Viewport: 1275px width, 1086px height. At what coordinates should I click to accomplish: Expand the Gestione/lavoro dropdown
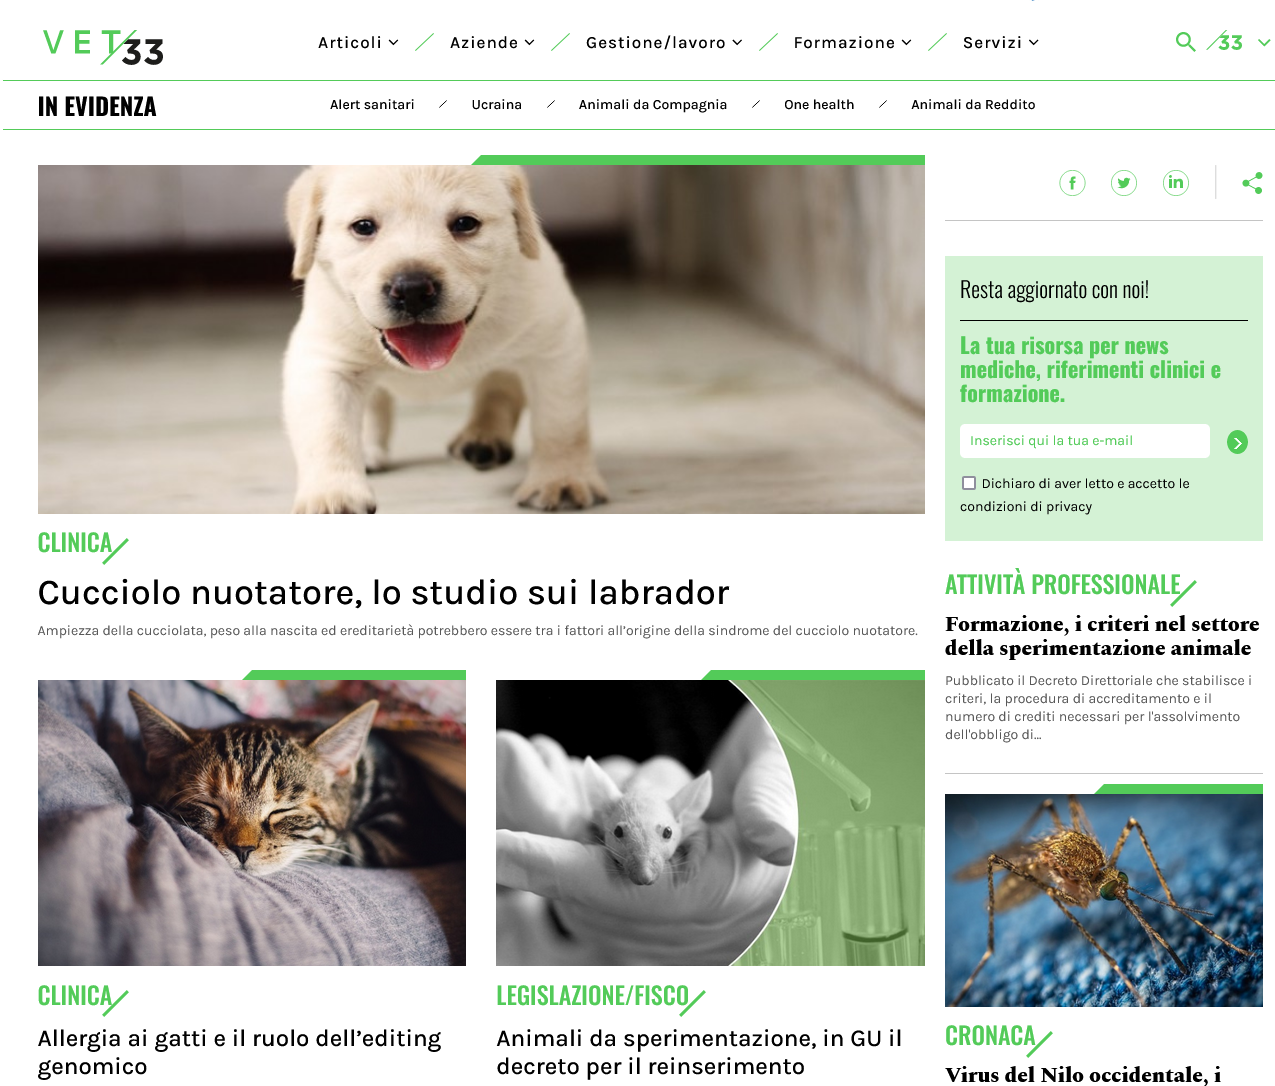coord(664,42)
